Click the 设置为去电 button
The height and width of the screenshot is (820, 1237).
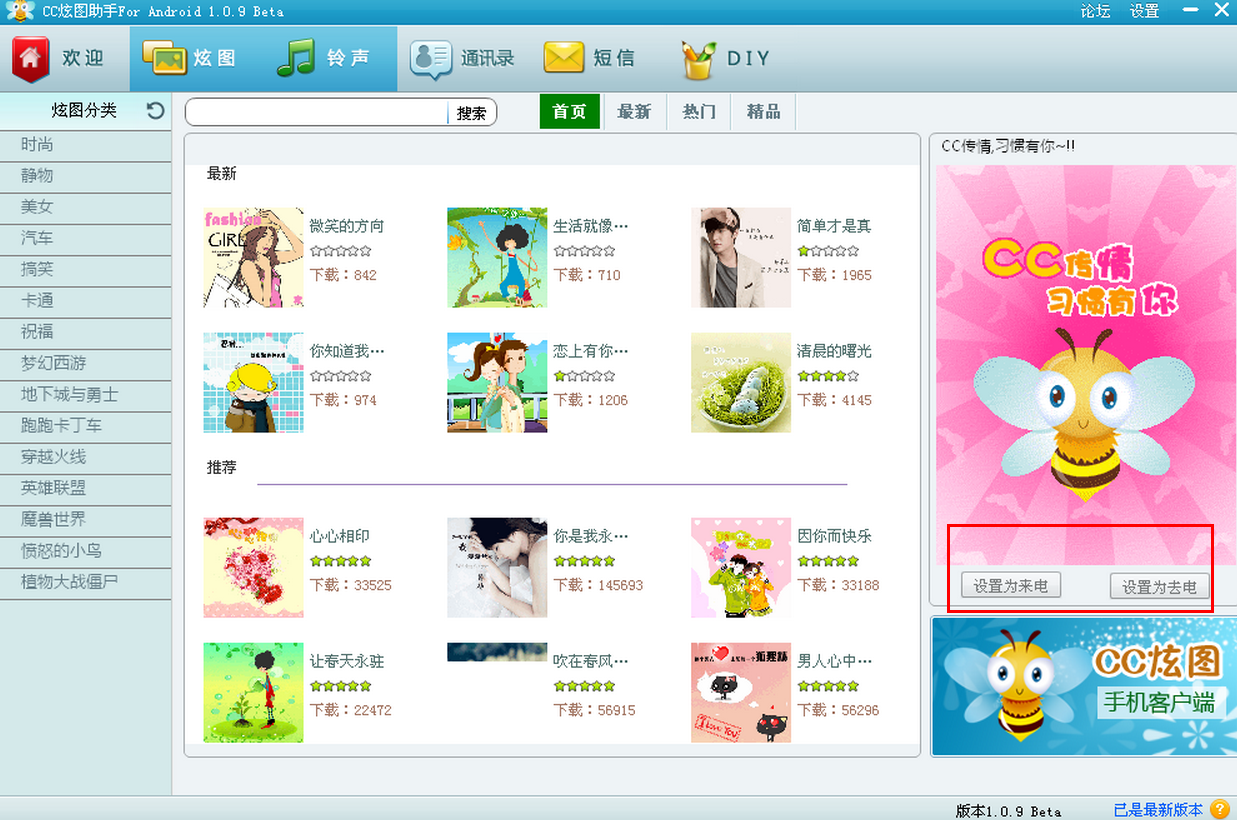[x=1160, y=586]
